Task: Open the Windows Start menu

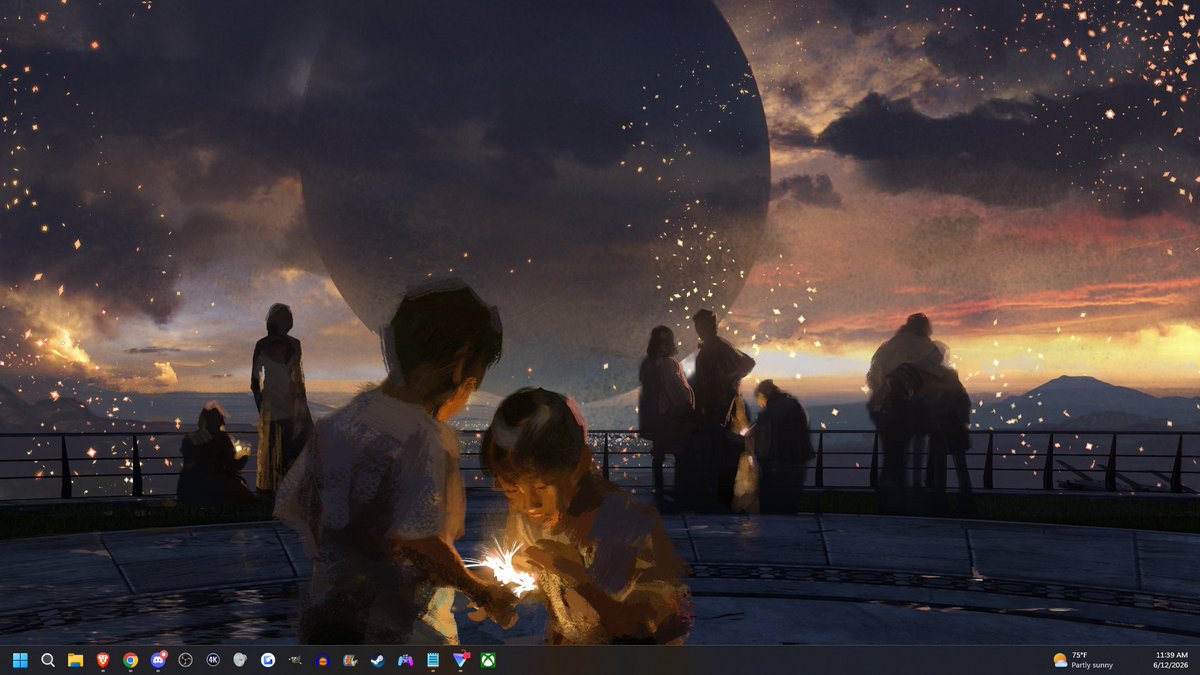Action: 20,660
